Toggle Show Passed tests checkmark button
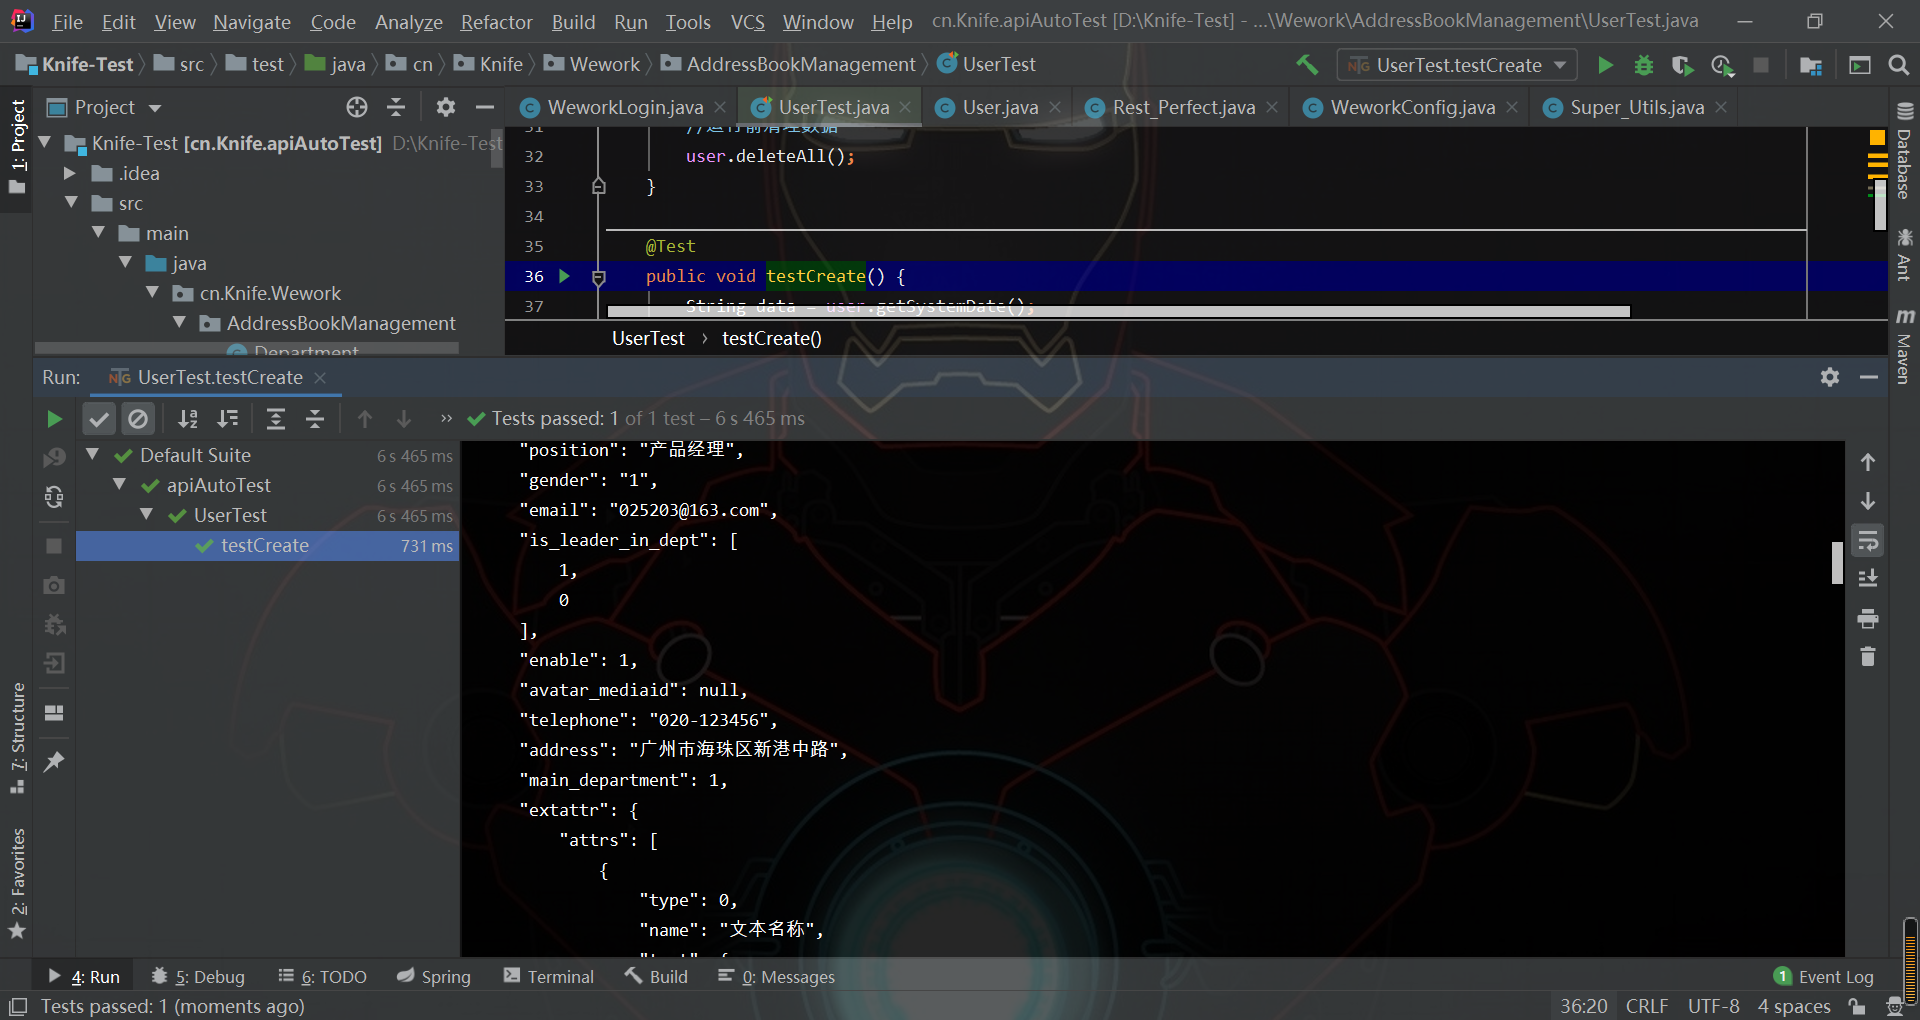 pos(98,419)
